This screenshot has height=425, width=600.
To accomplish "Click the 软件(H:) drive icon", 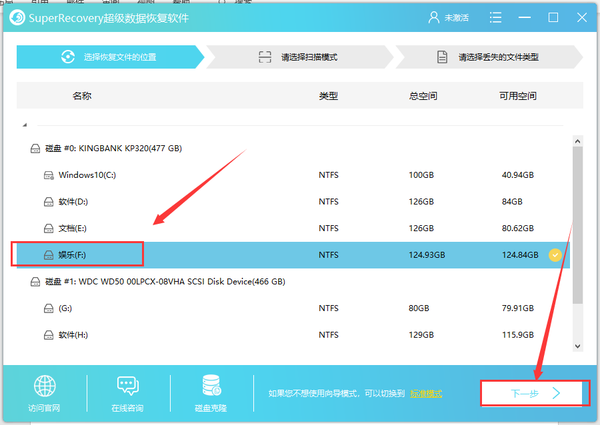I will (49, 335).
